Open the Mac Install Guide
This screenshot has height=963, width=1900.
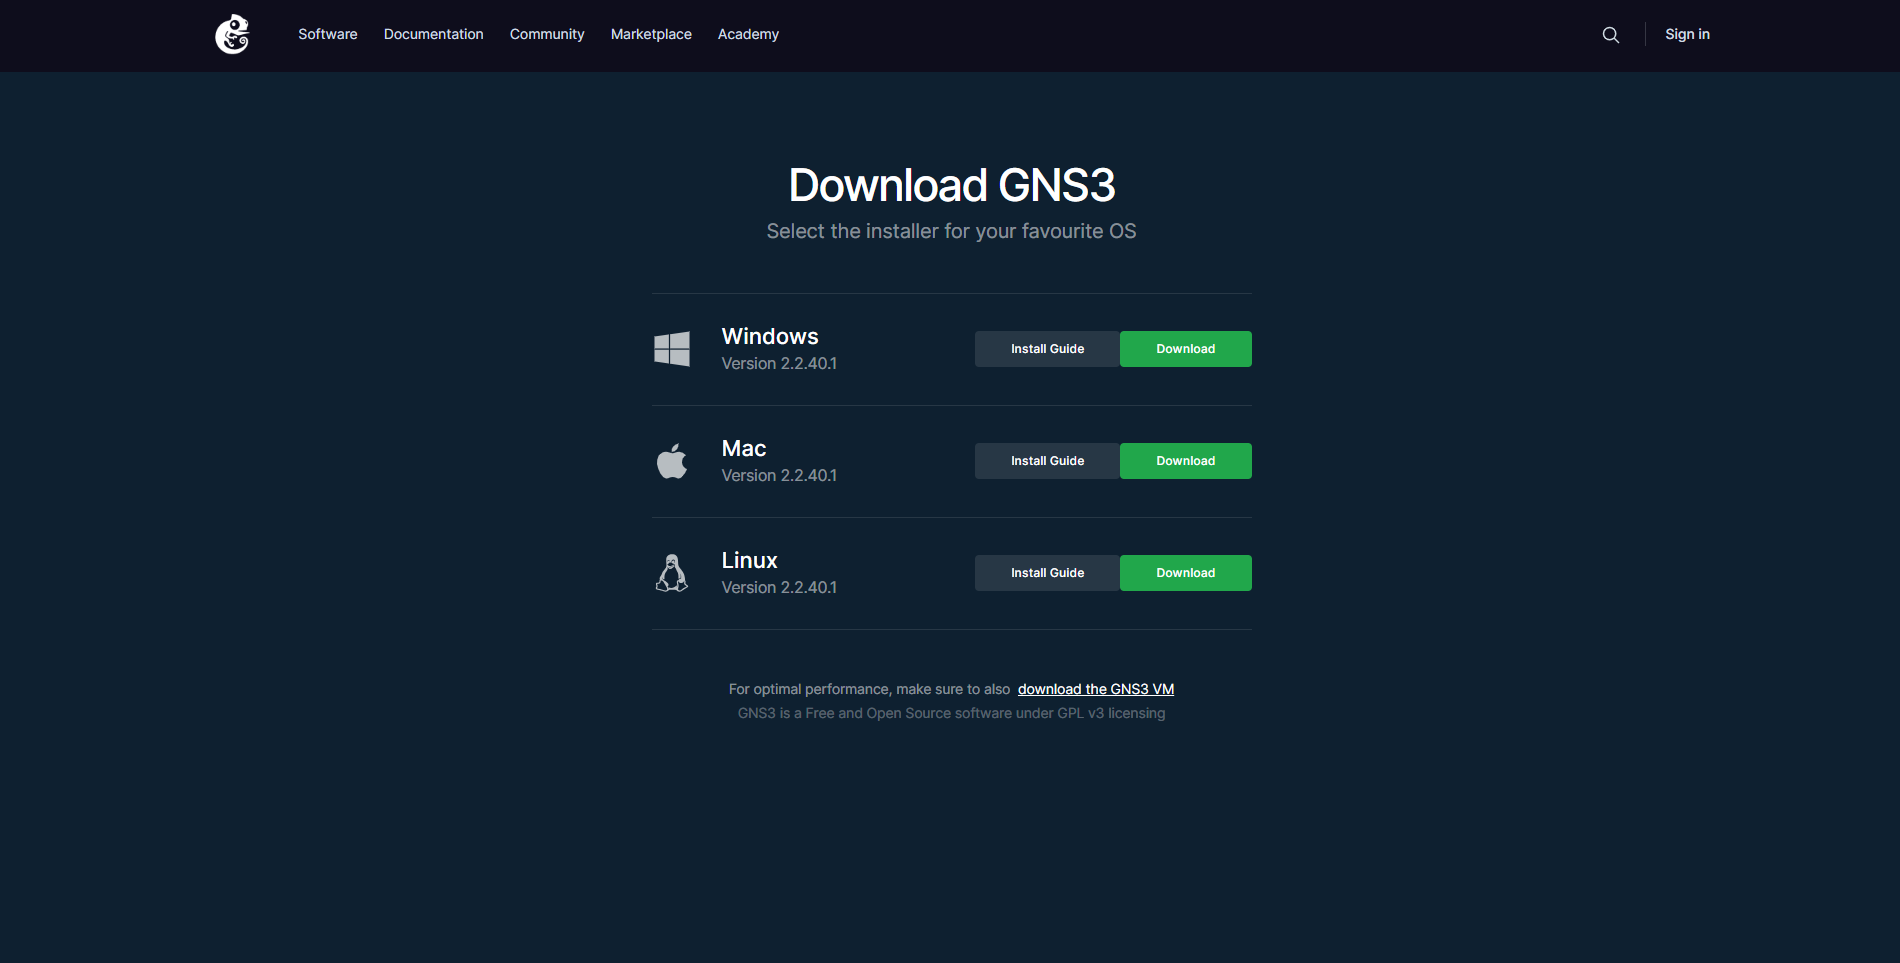click(1047, 461)
